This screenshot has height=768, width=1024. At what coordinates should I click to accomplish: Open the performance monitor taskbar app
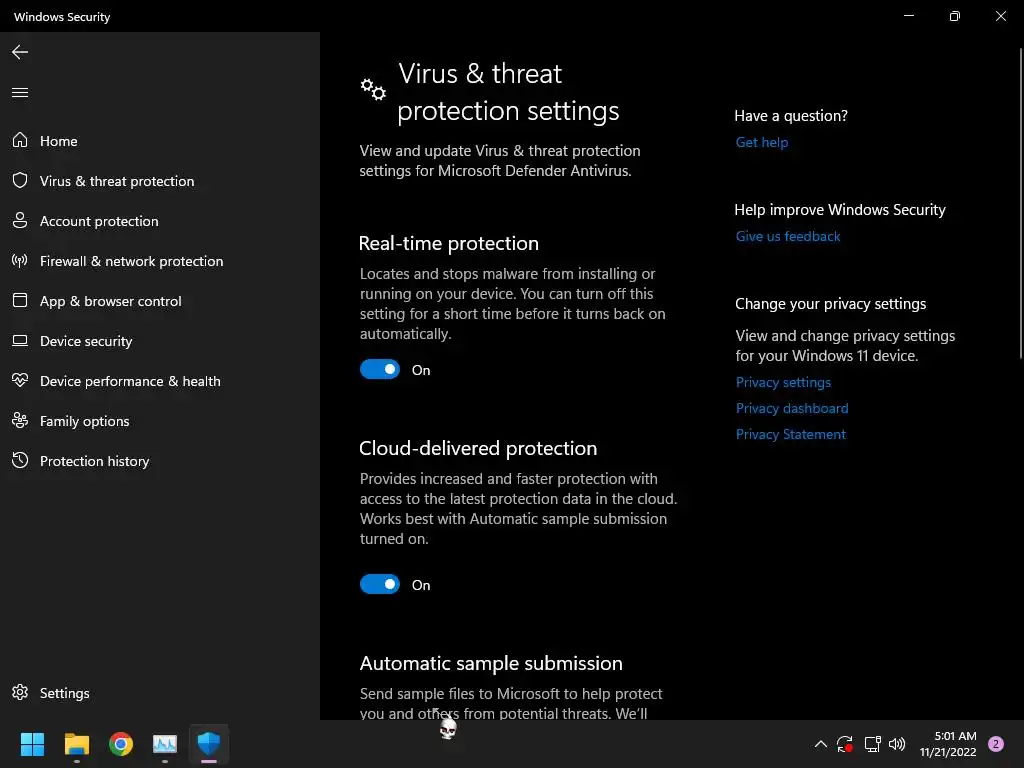coord(165,743)
